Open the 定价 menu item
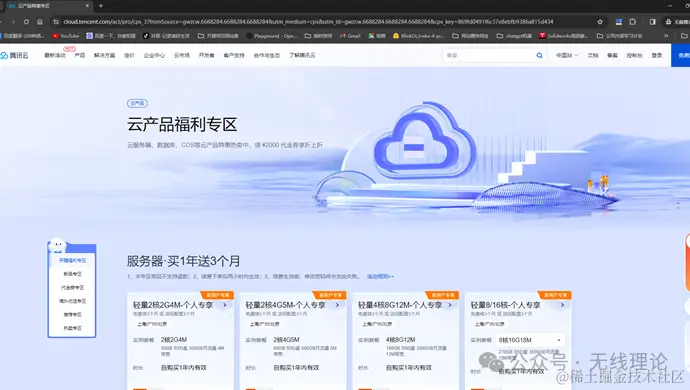Image resolution: width=690 pixels, height=390 pixels. [x=129, y=55]
